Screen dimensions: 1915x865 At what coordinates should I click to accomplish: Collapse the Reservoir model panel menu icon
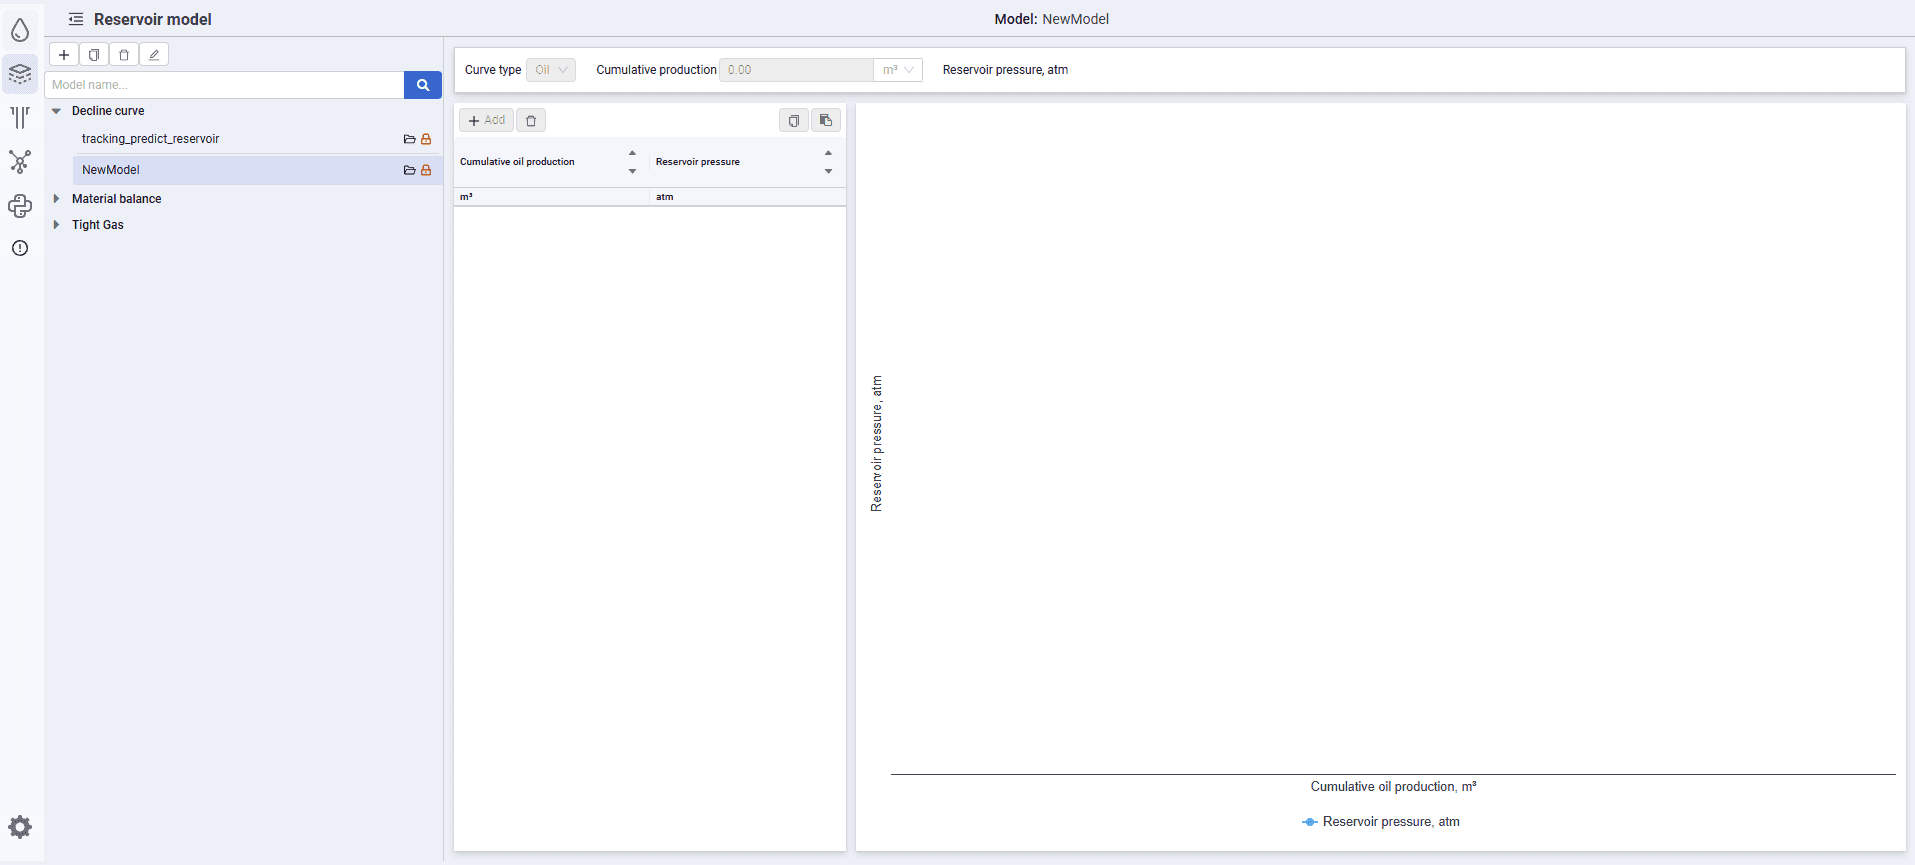click(76, 19)
